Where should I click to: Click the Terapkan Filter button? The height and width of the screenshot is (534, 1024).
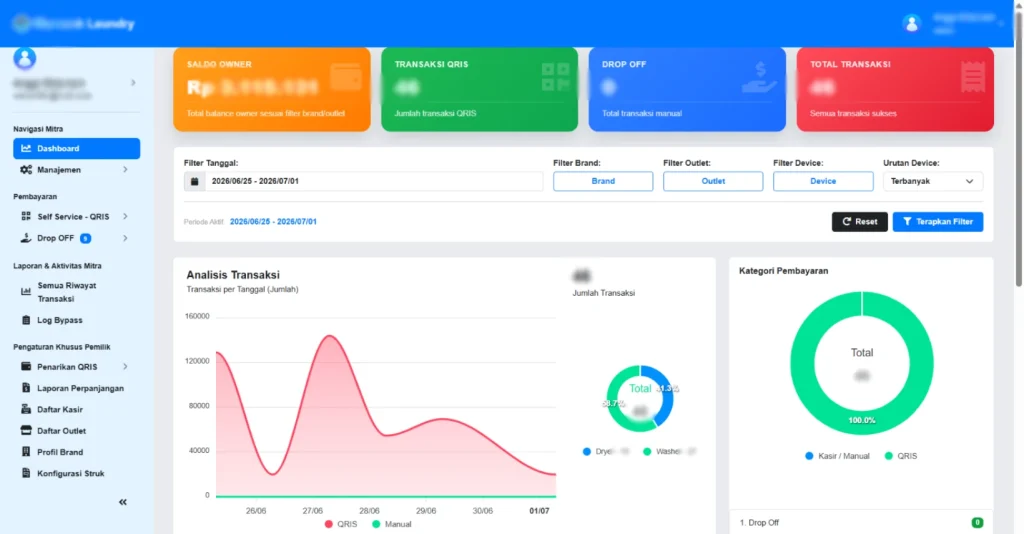click(x=938, y=222)
